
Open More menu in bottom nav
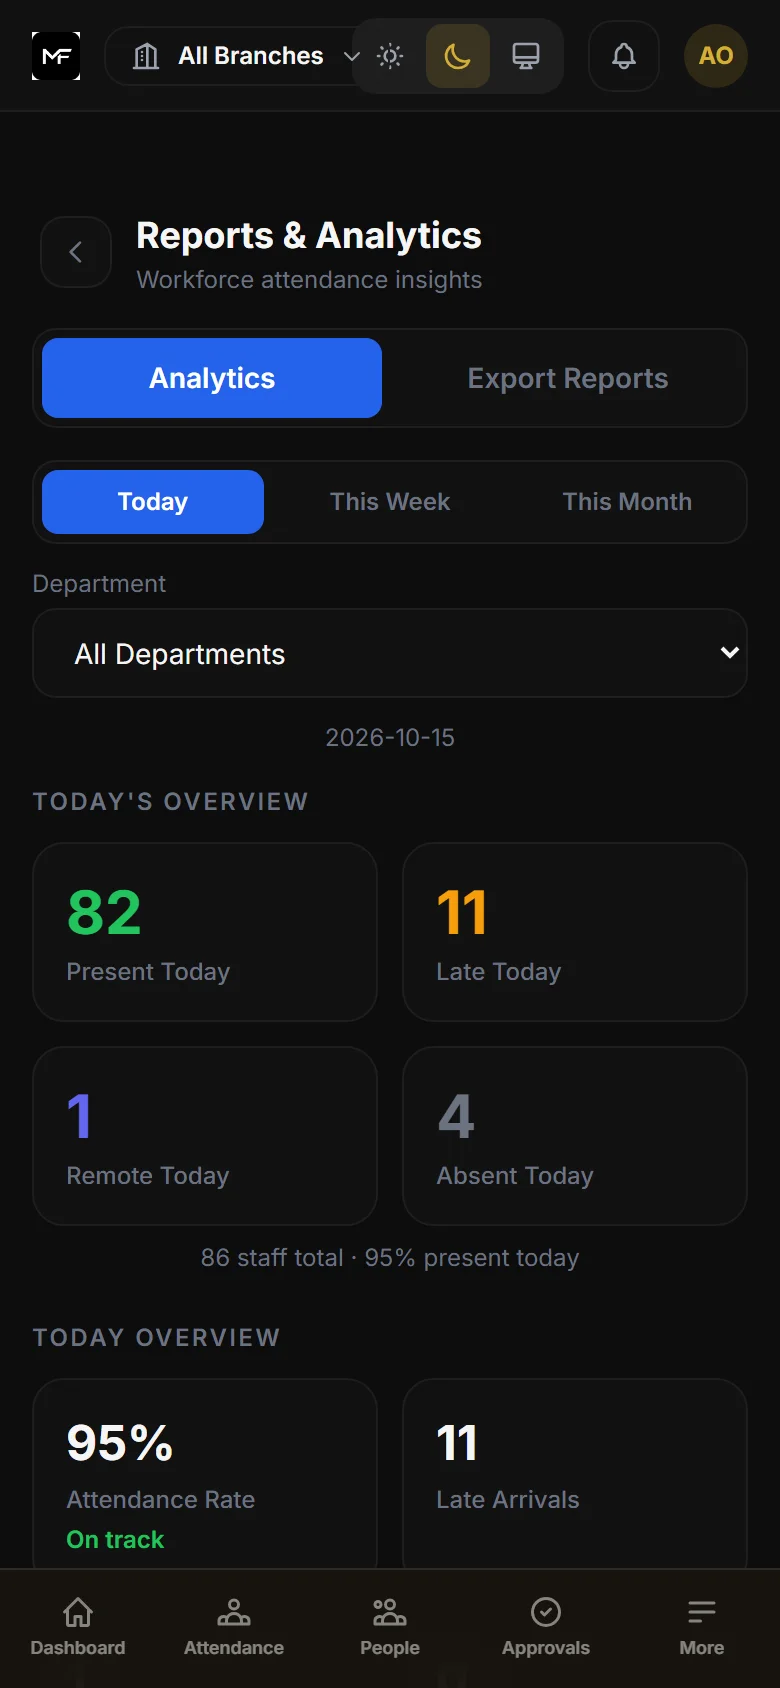(x=702, y=1628)
